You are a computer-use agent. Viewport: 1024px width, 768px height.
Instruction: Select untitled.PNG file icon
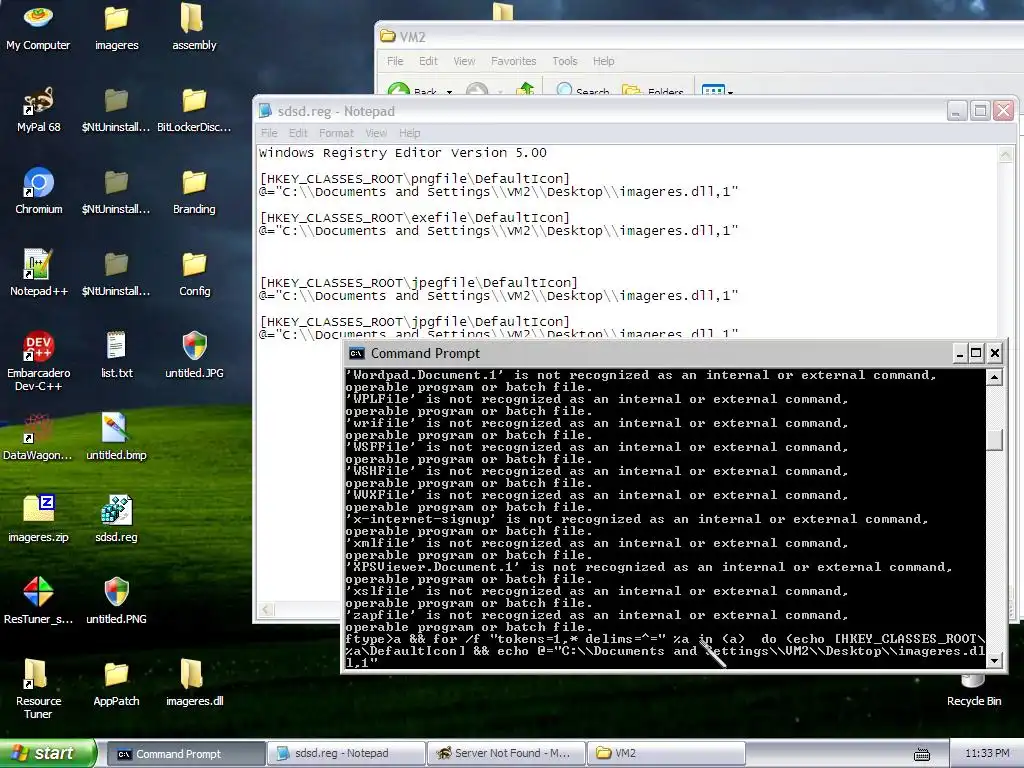(x=116, y=601)
